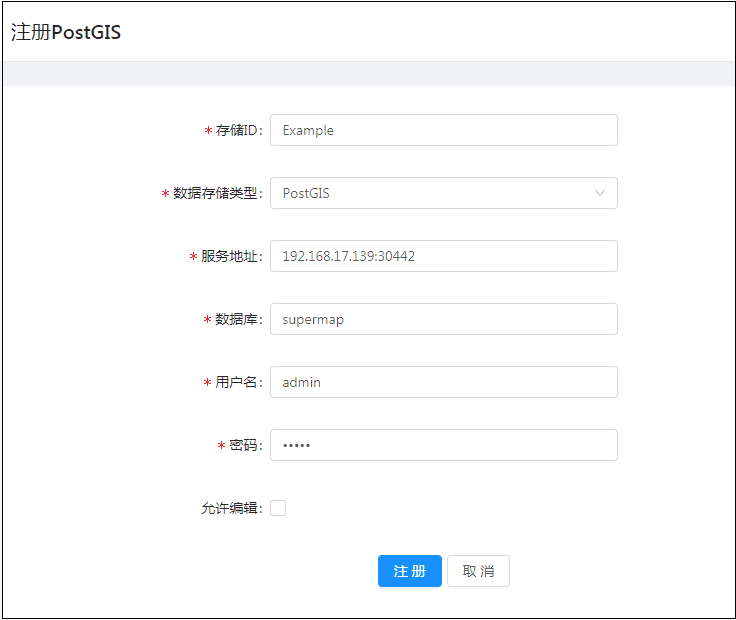Click the 允许编辑 label text
Image resolution: width=736 pixels, height=620 pixels.
[230, 509]
